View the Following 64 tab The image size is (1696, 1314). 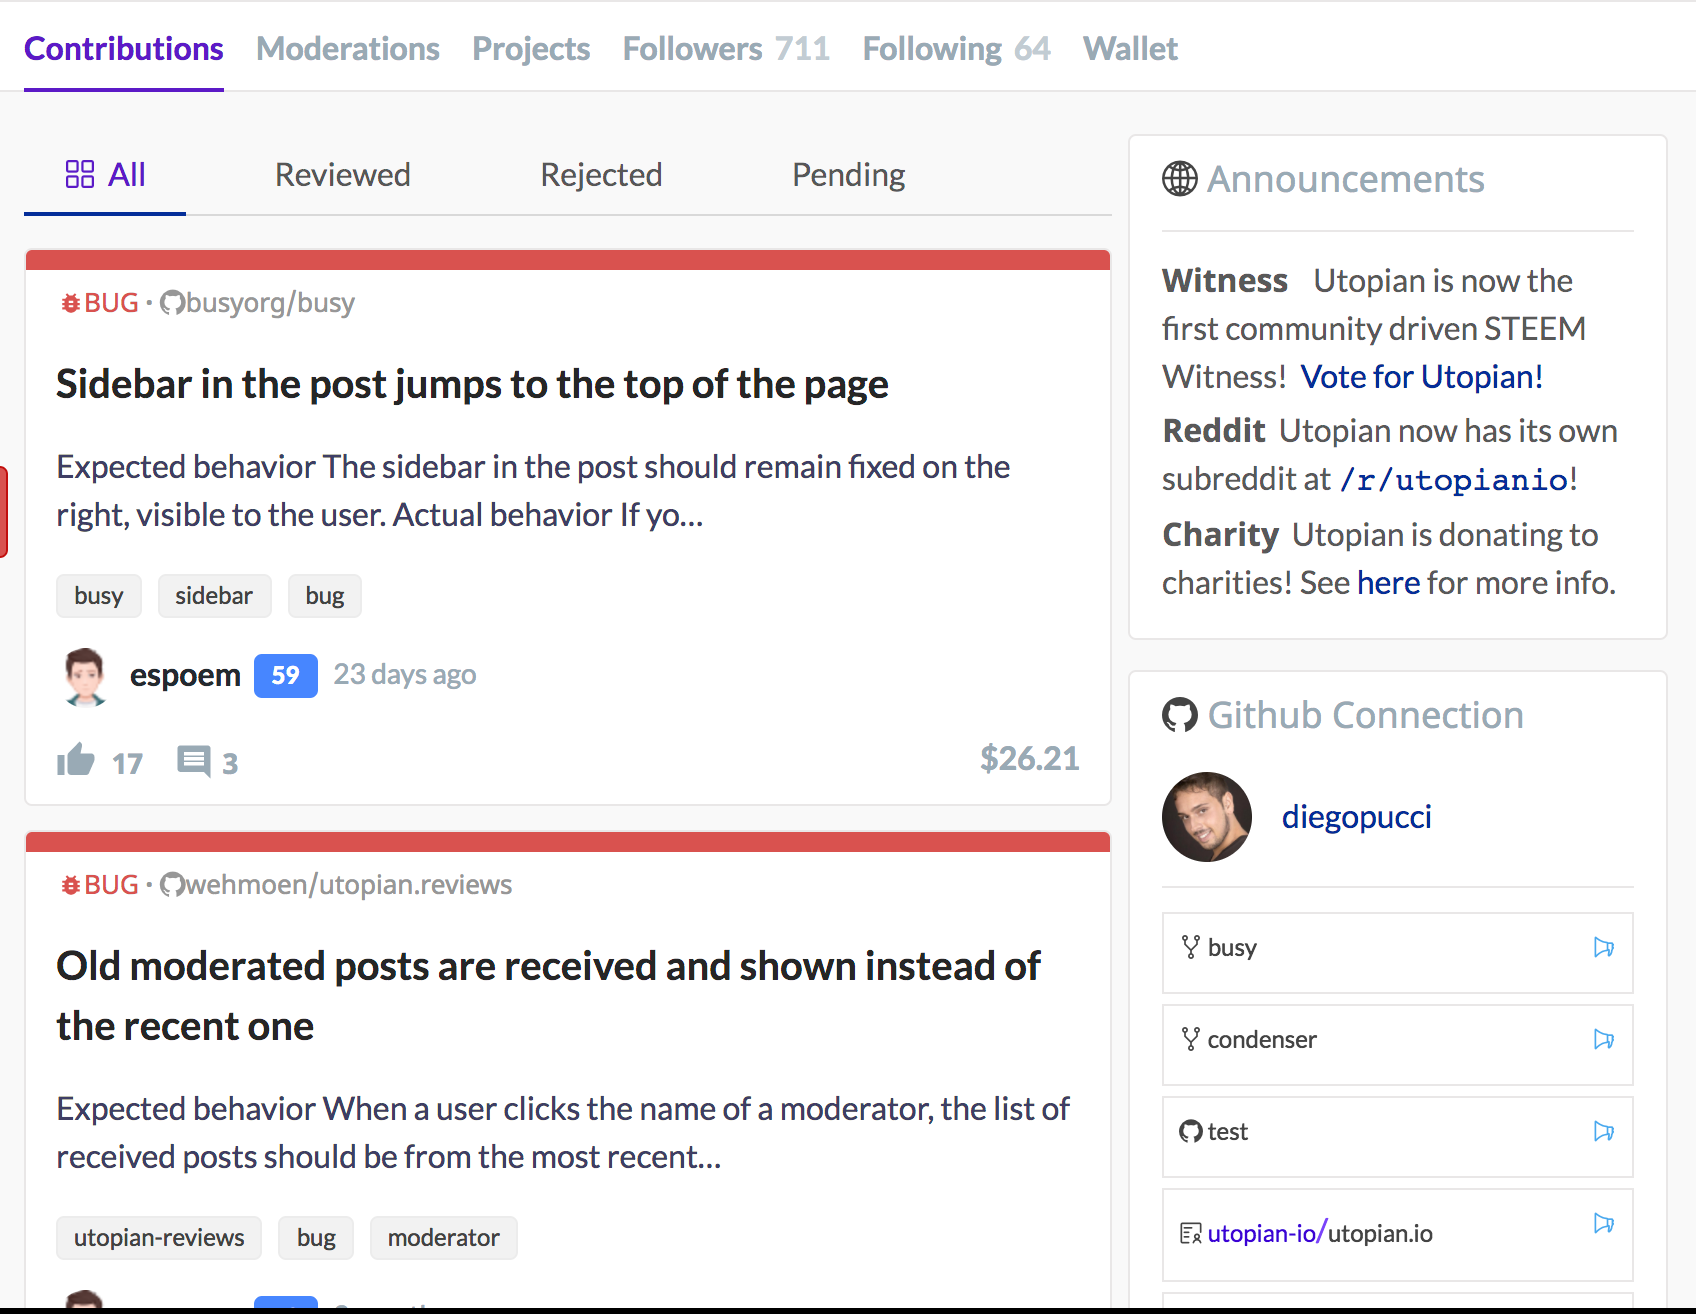[x=957, y=49]
